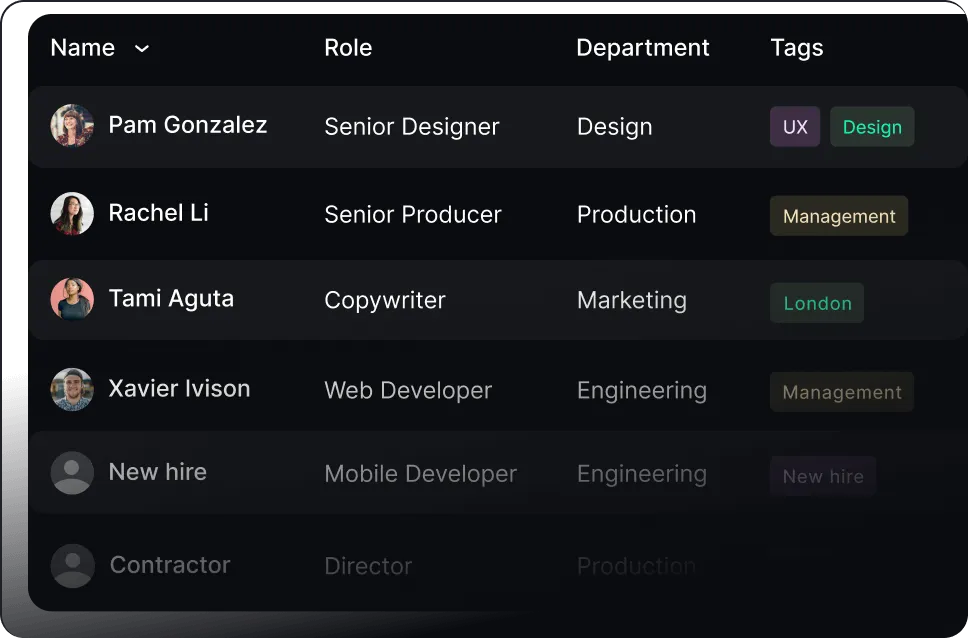Click the purple New hire tag

823,476
